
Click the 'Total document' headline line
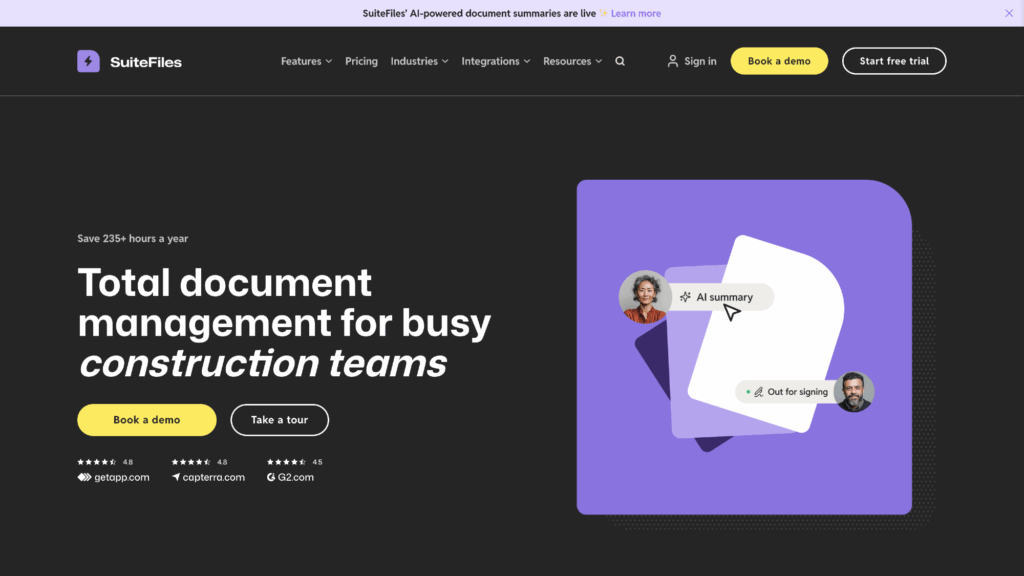pyautogui.click(x=225, y=283)
